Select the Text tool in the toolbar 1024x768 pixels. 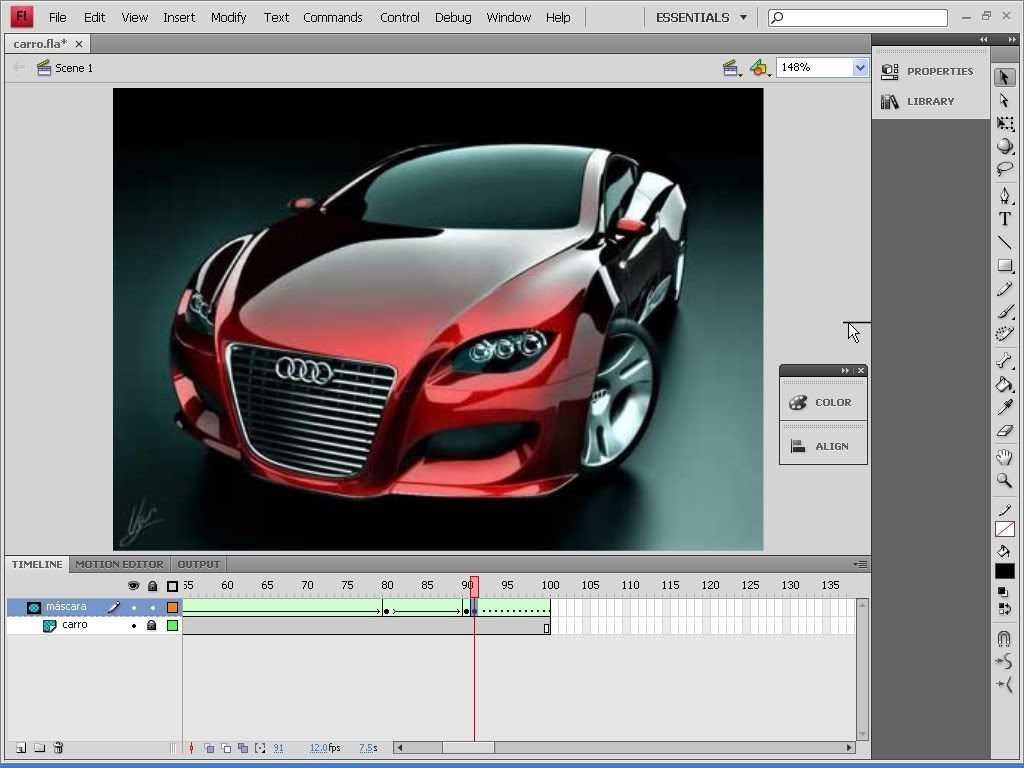click(x=1005, y=219)
